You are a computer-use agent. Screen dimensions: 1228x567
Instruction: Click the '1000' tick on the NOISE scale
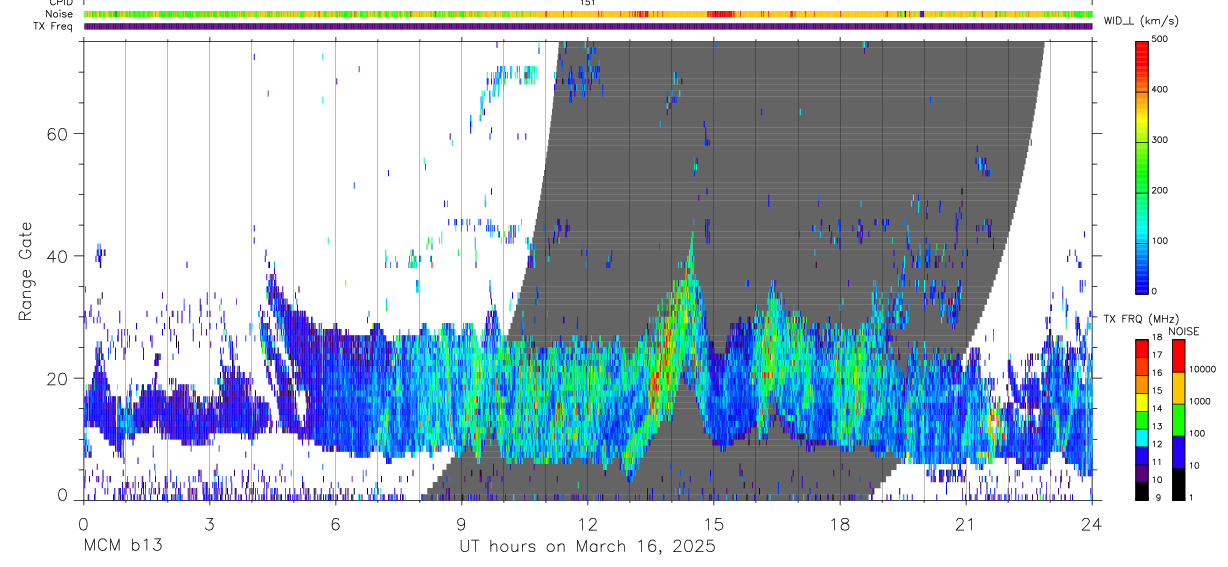pos(1201,401)
